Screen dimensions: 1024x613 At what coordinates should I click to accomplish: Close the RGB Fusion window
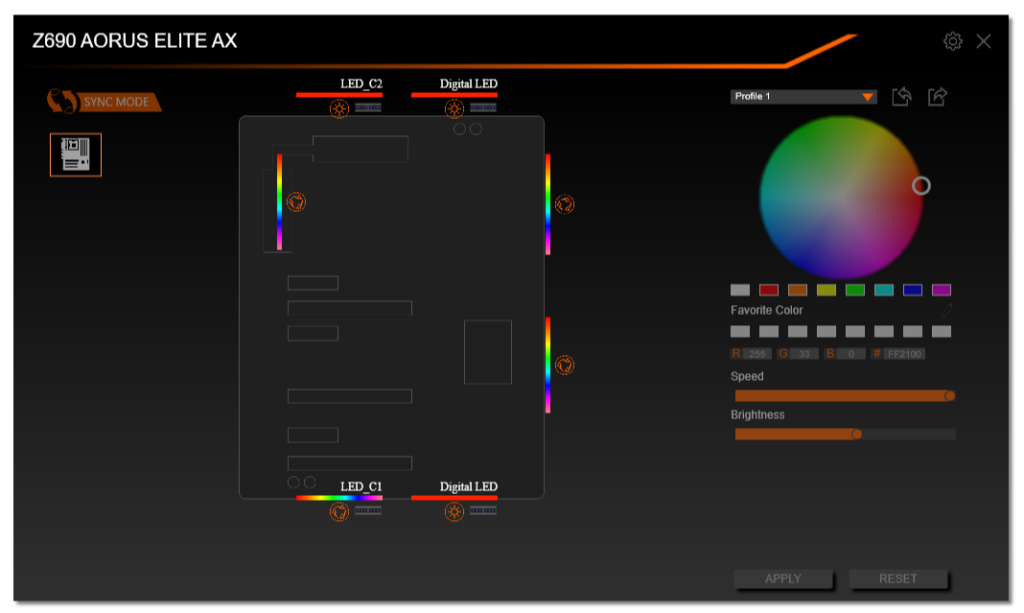[x=983, y=41]
